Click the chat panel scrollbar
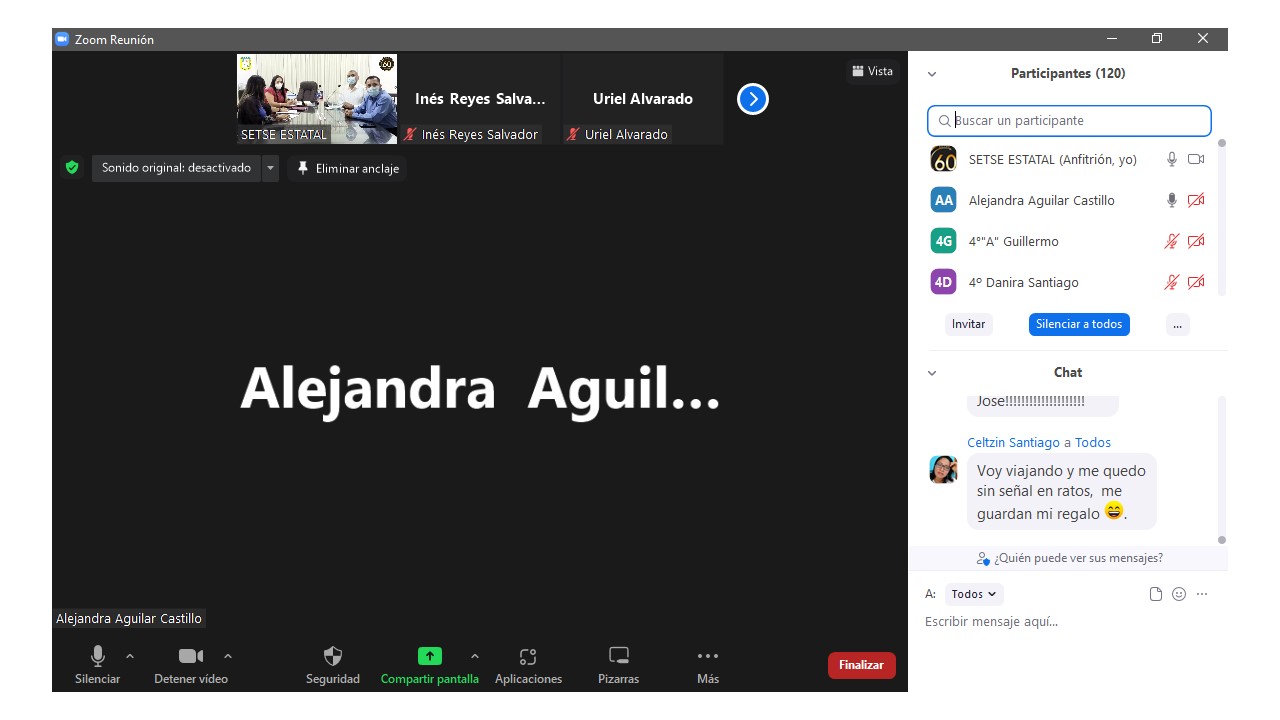Screen dimensions: 1280x720 point(1221,470)
